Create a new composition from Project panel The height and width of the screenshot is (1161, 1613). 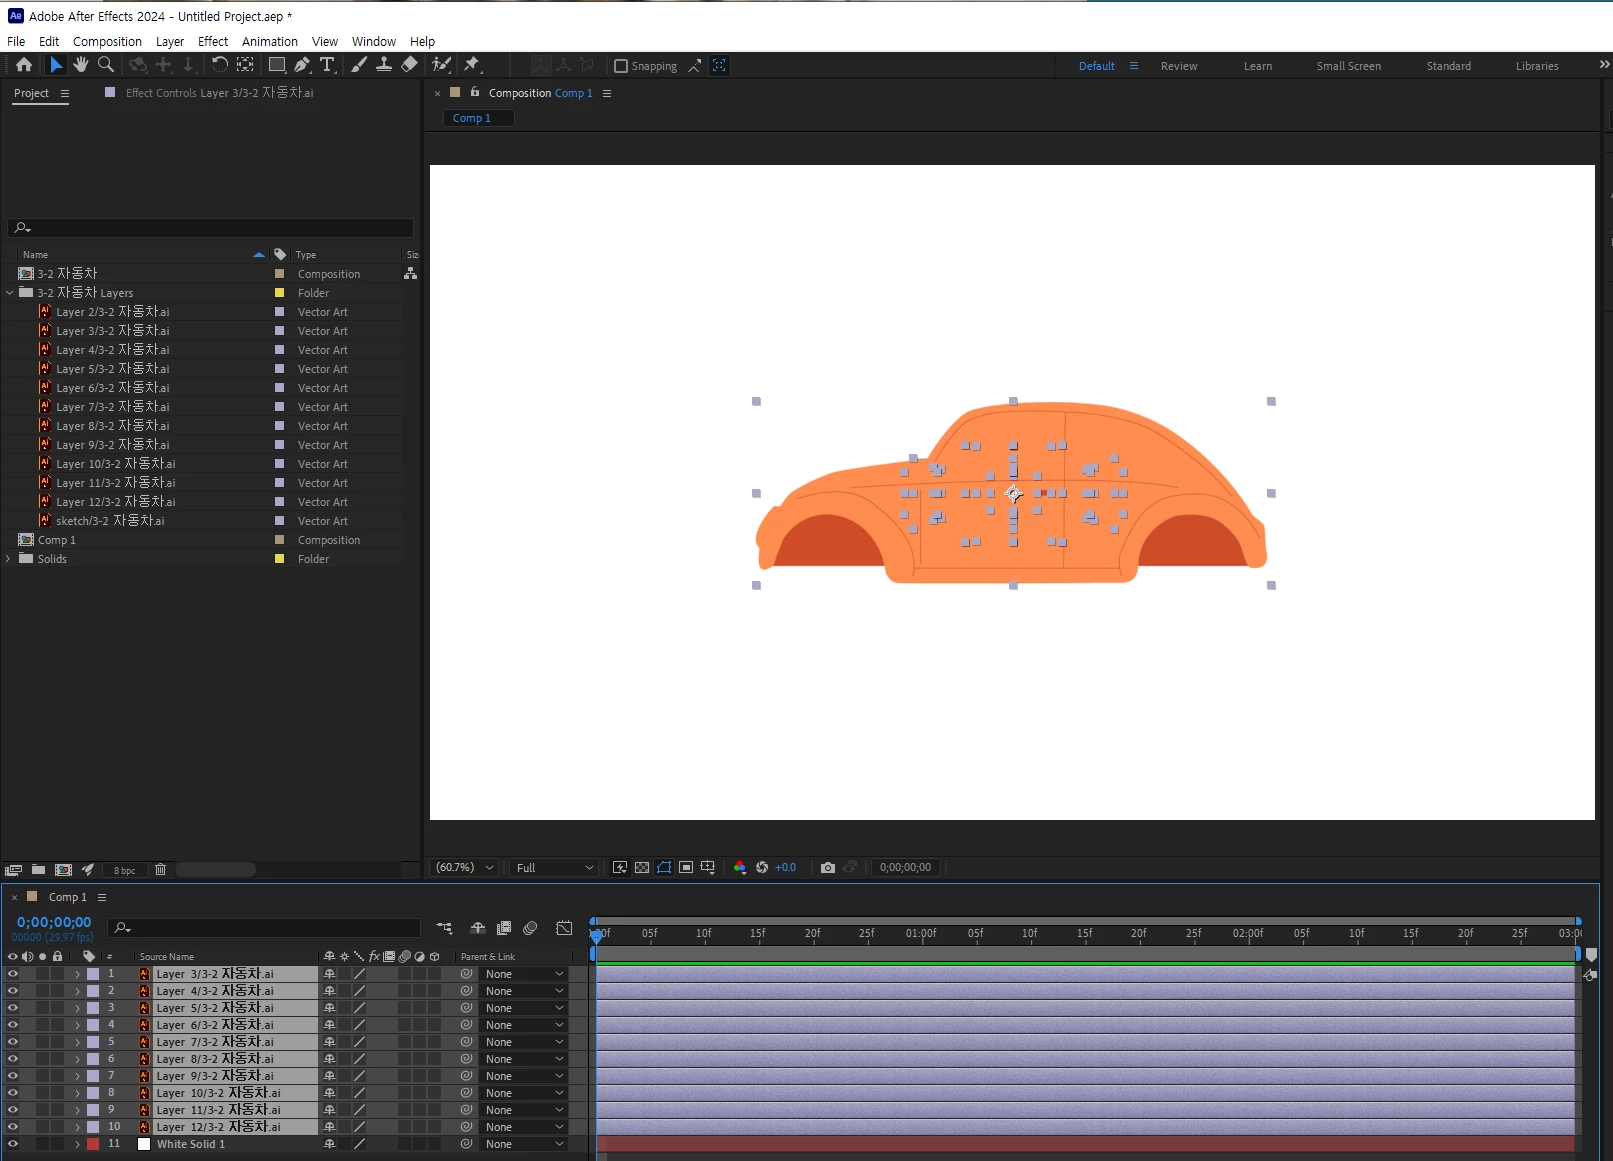(63, 870)
